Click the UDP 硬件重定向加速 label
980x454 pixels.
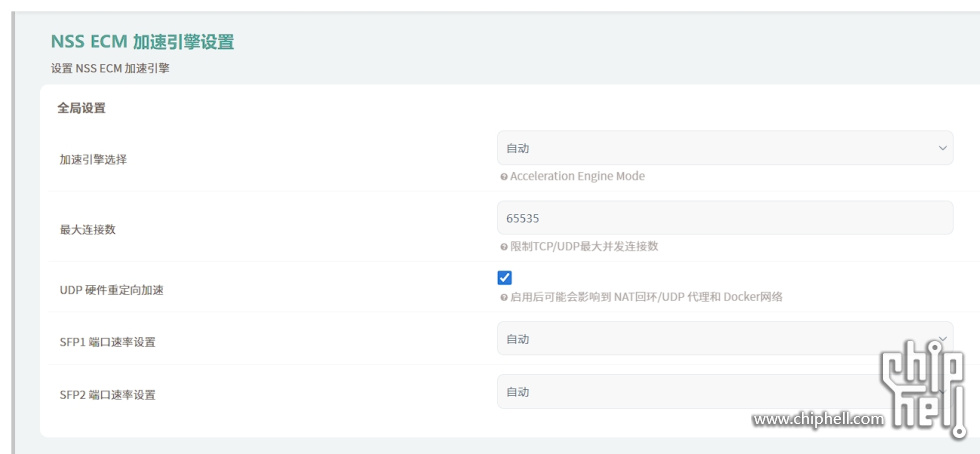click(111, 290)
